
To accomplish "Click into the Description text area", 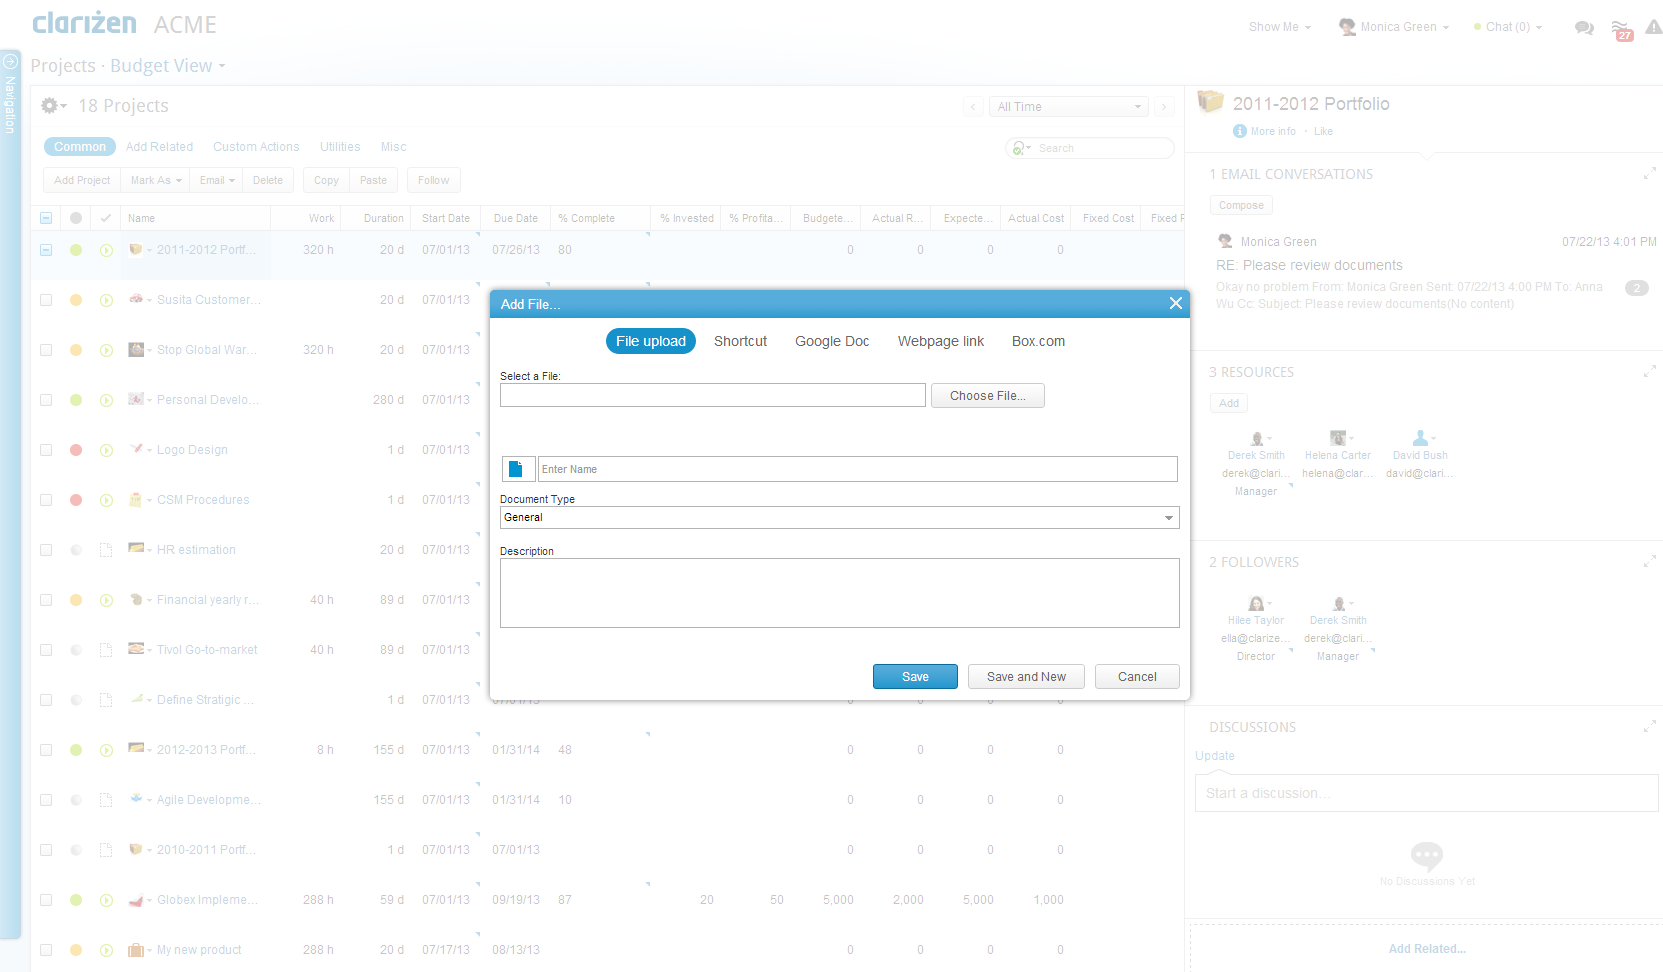I will pos(839,593).
